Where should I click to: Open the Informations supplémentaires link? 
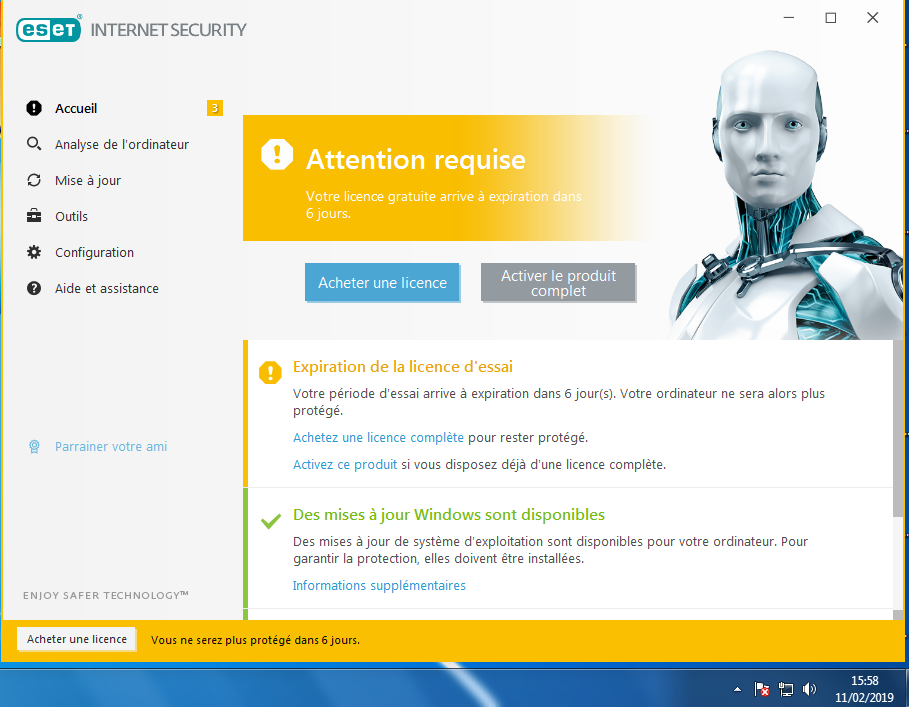(379, 585)
